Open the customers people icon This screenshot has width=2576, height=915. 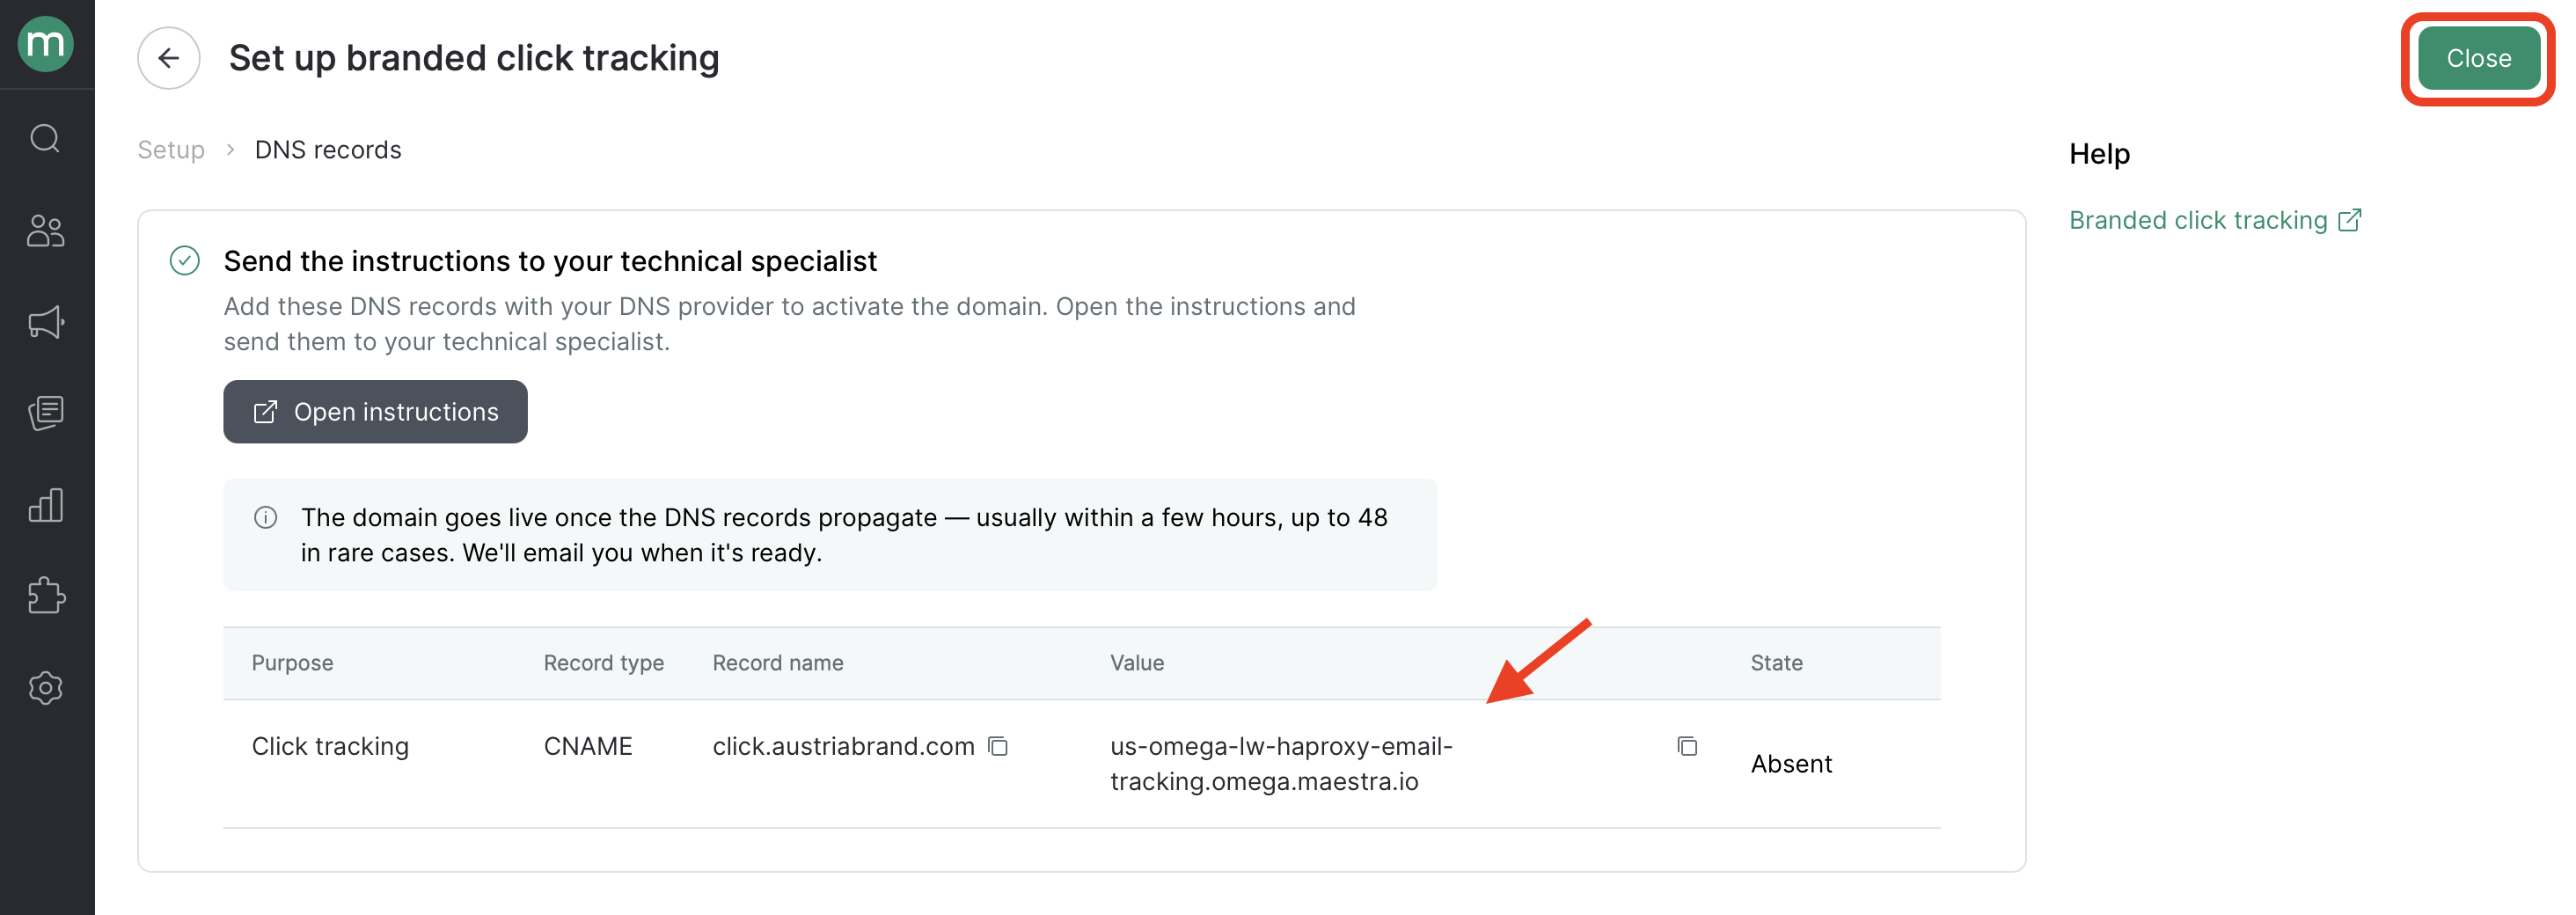46,231
